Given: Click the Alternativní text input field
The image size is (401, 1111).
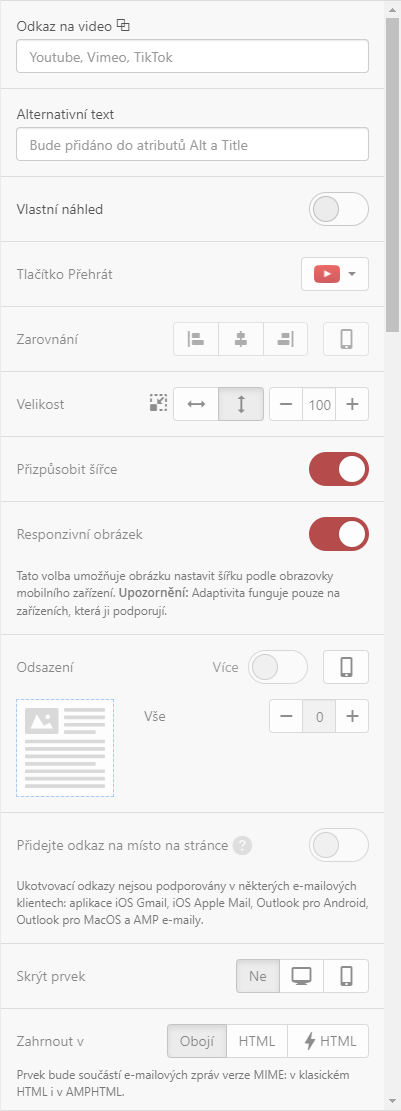Looking at the screenshot, I should click(x=192, y=145).
